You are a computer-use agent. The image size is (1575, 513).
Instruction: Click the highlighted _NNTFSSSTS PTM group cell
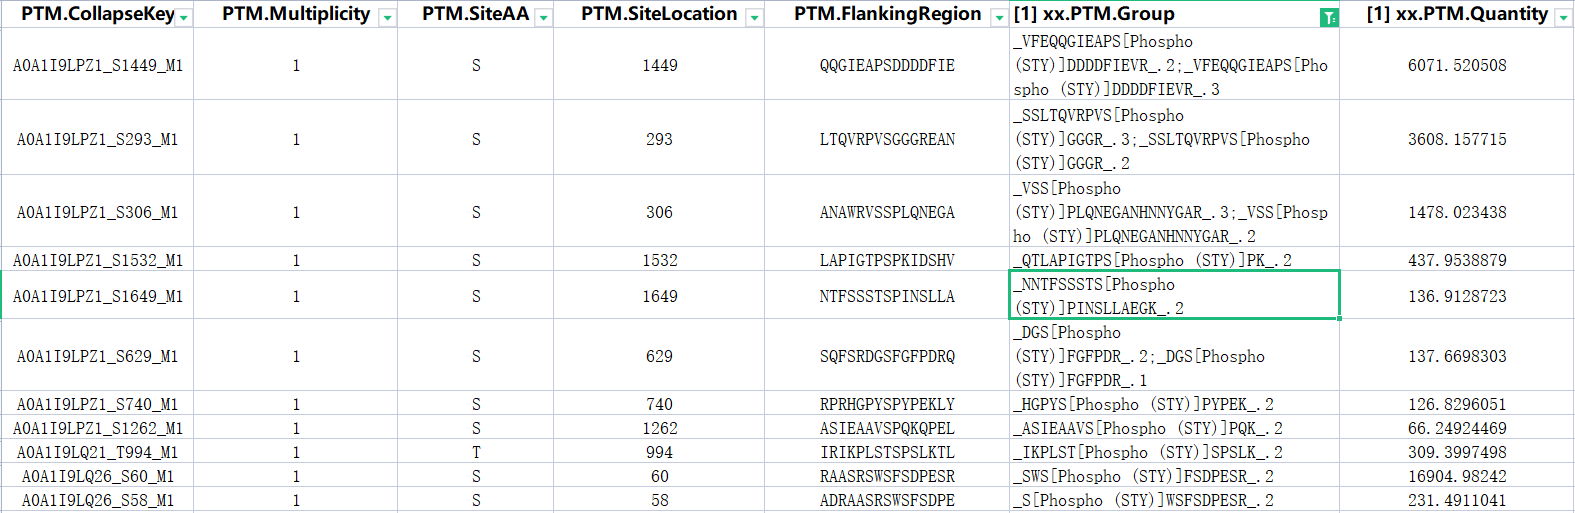coord(1173,296)
